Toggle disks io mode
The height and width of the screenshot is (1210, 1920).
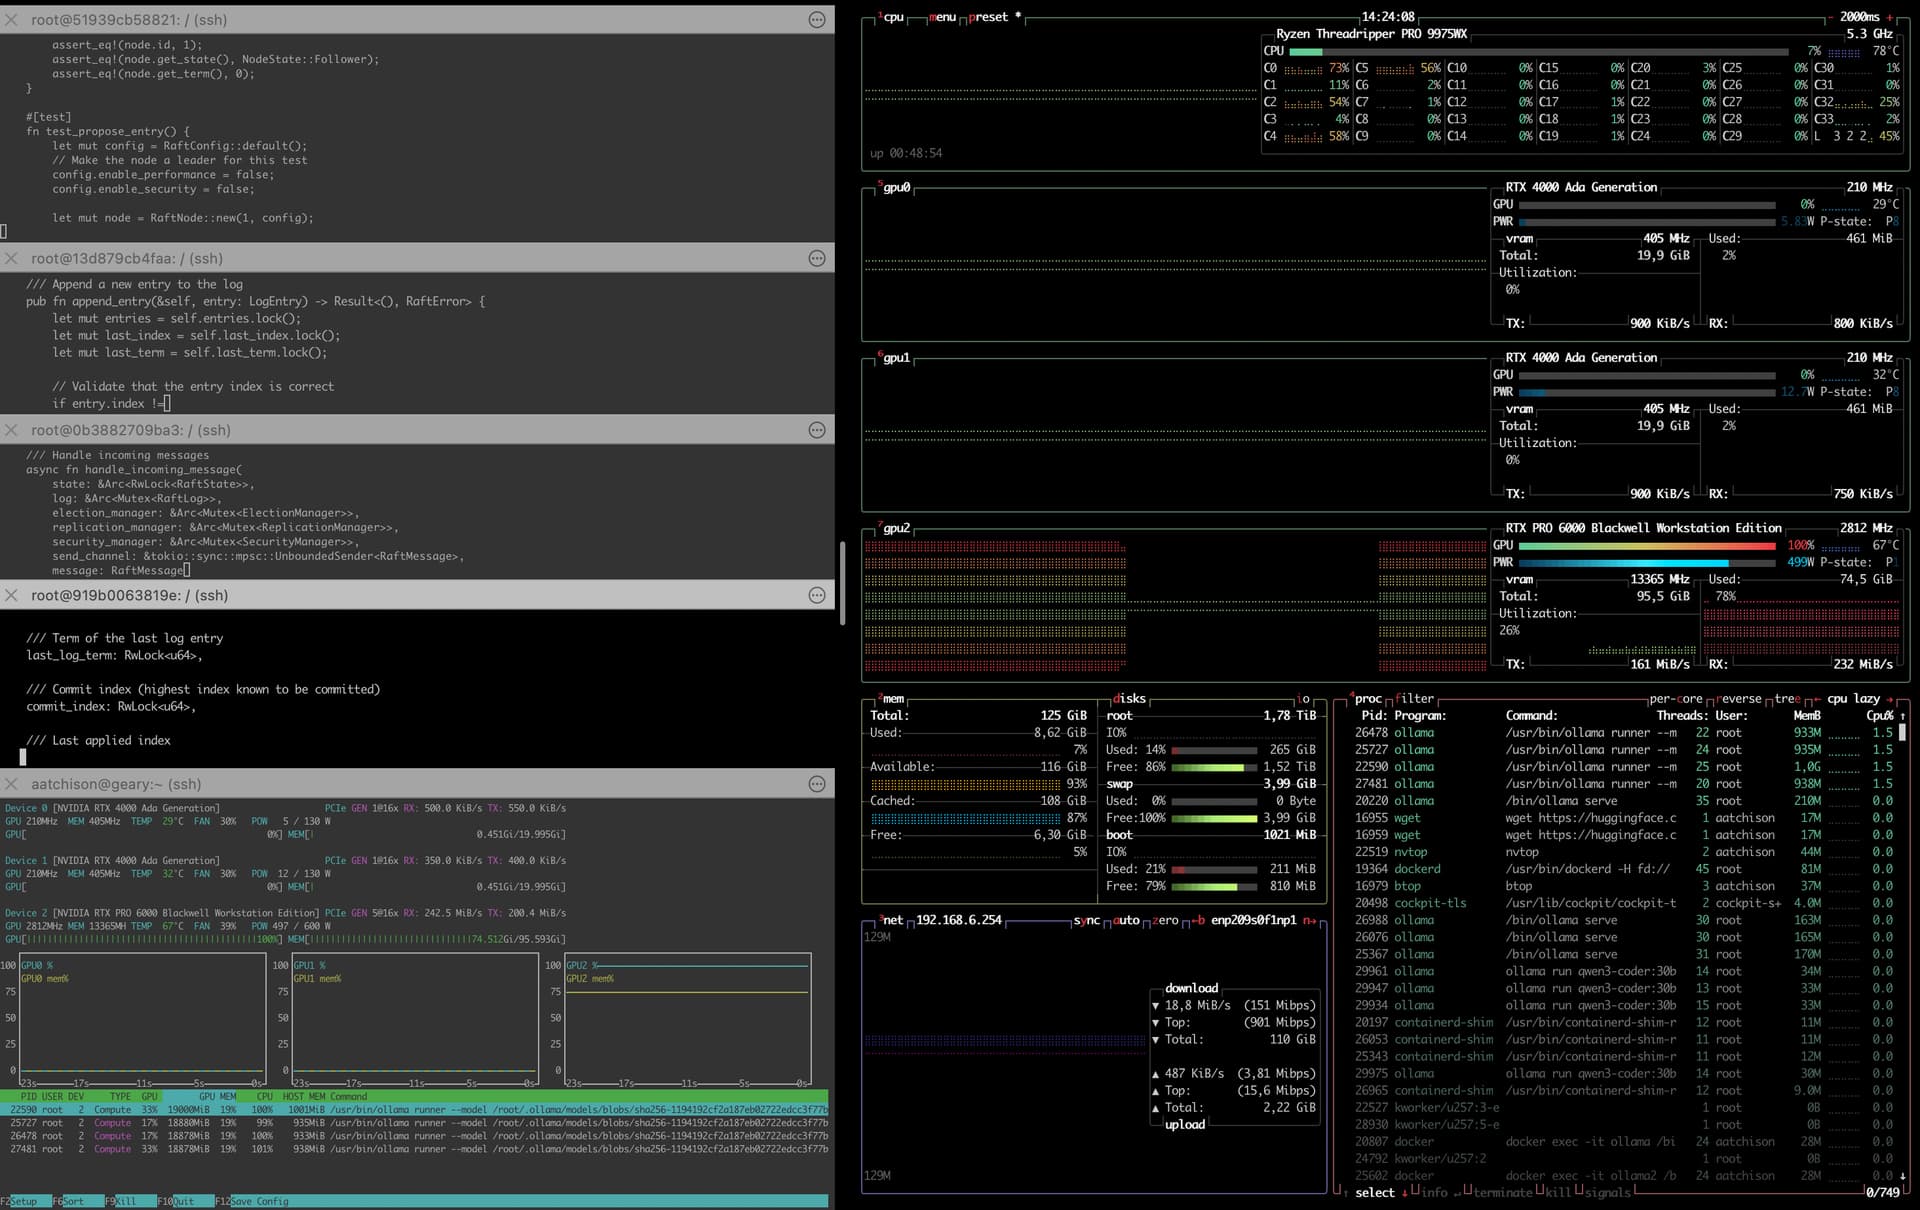point(1303,699)
